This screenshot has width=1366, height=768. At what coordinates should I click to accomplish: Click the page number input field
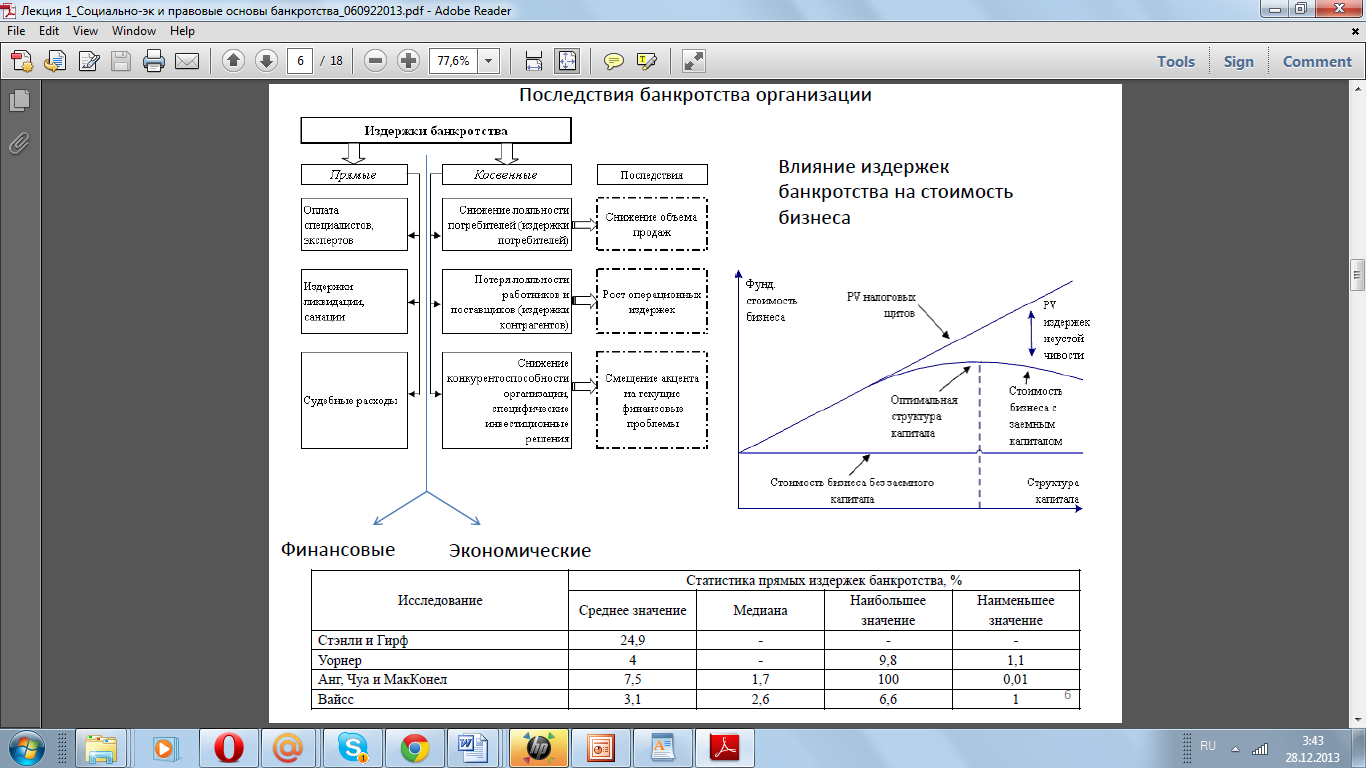(x=299, y=61)
